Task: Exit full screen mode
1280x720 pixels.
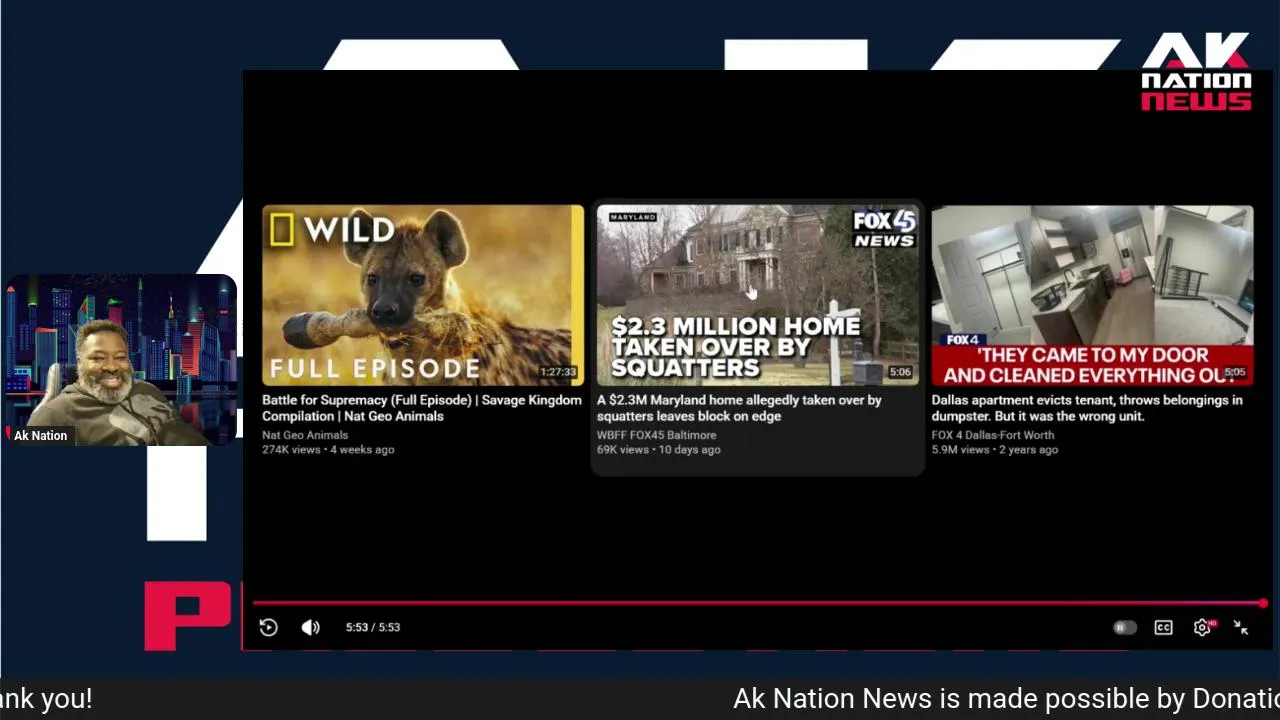Action: pyautogui.click(x=1241, y=627)
